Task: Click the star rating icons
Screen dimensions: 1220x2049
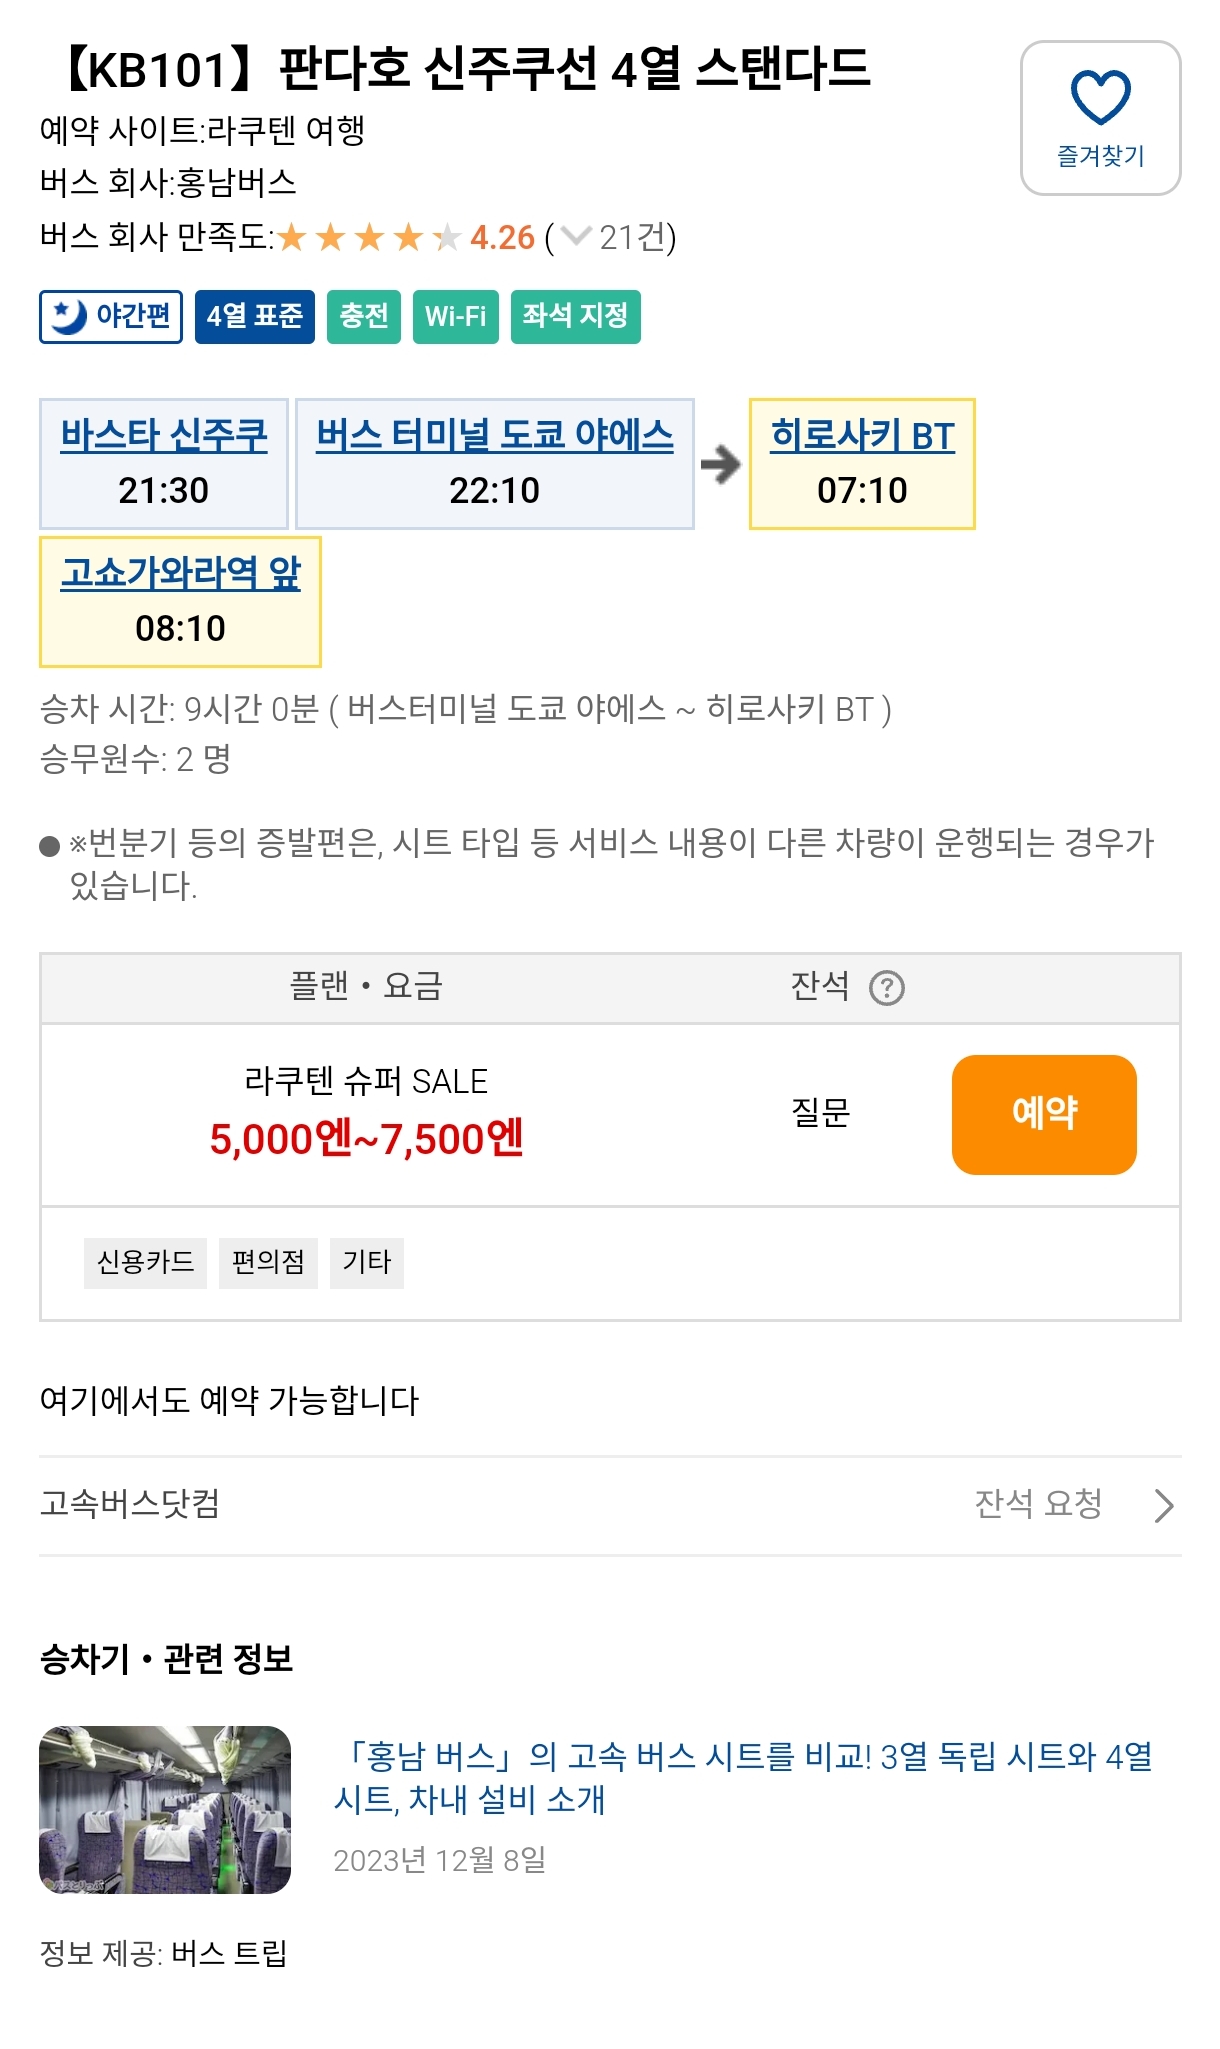Action: tap(368, 238)
